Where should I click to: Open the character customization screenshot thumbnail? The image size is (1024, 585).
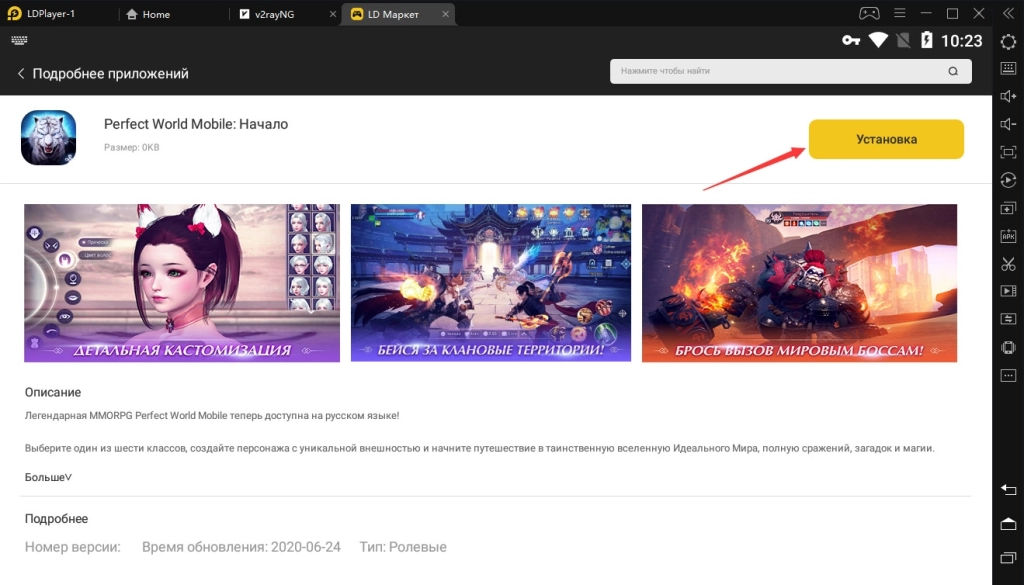point(182,283)
